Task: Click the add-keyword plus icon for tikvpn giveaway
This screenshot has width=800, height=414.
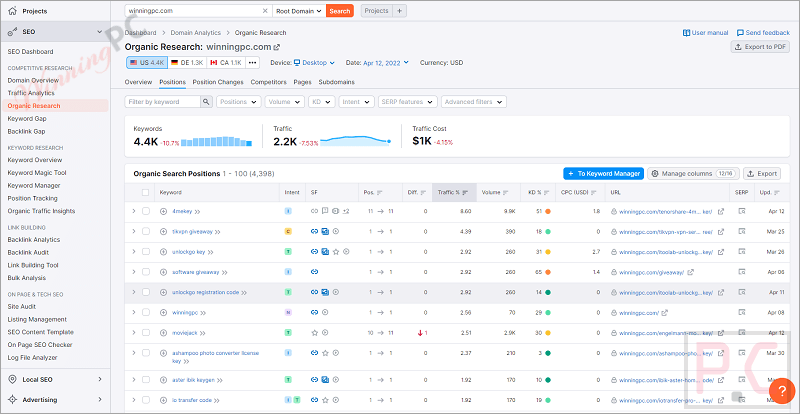Action: coord(163,231)
